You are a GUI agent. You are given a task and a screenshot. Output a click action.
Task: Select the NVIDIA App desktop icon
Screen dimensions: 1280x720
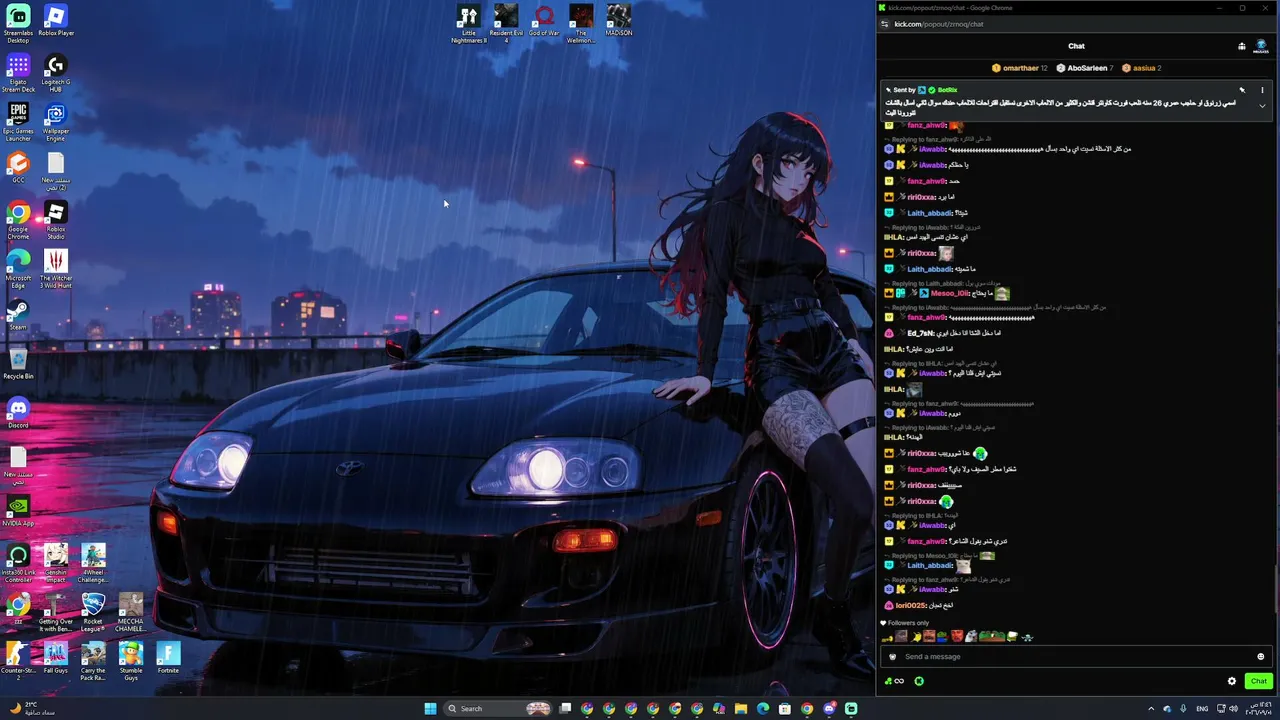click(x=18, y=510)
